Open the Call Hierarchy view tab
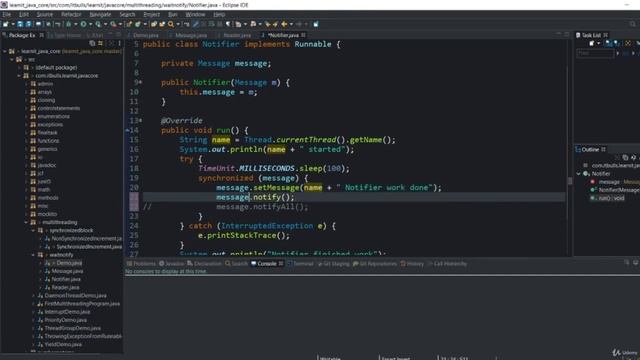The image size is (640, 360). coord(447,264)
